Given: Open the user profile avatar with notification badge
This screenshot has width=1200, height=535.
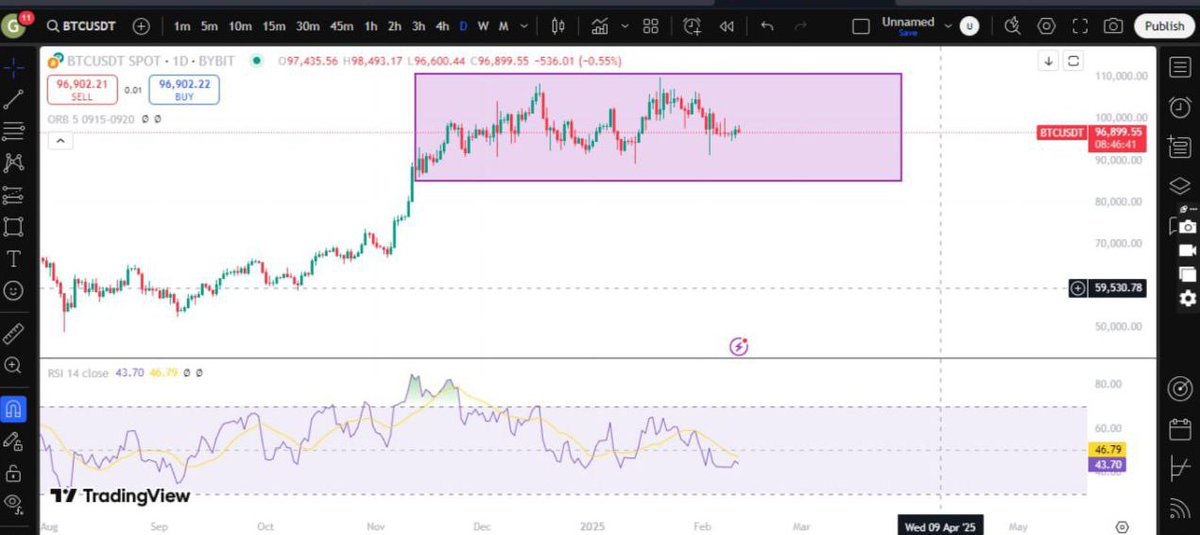Looking at the screenshot, I should click(17, 26).
